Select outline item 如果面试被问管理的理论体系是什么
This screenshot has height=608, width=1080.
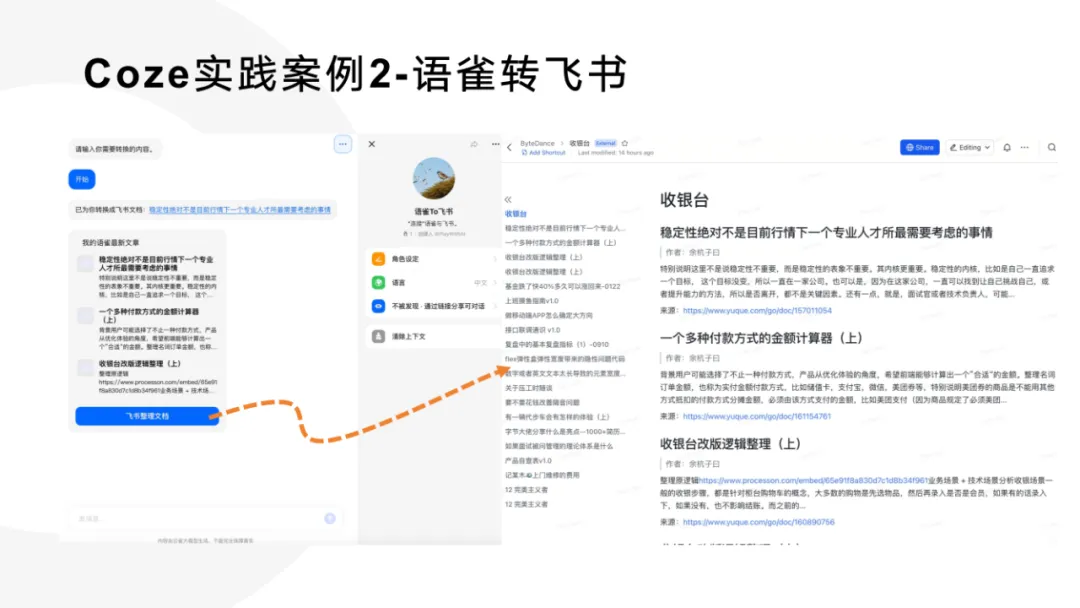[x=559, y=445]
